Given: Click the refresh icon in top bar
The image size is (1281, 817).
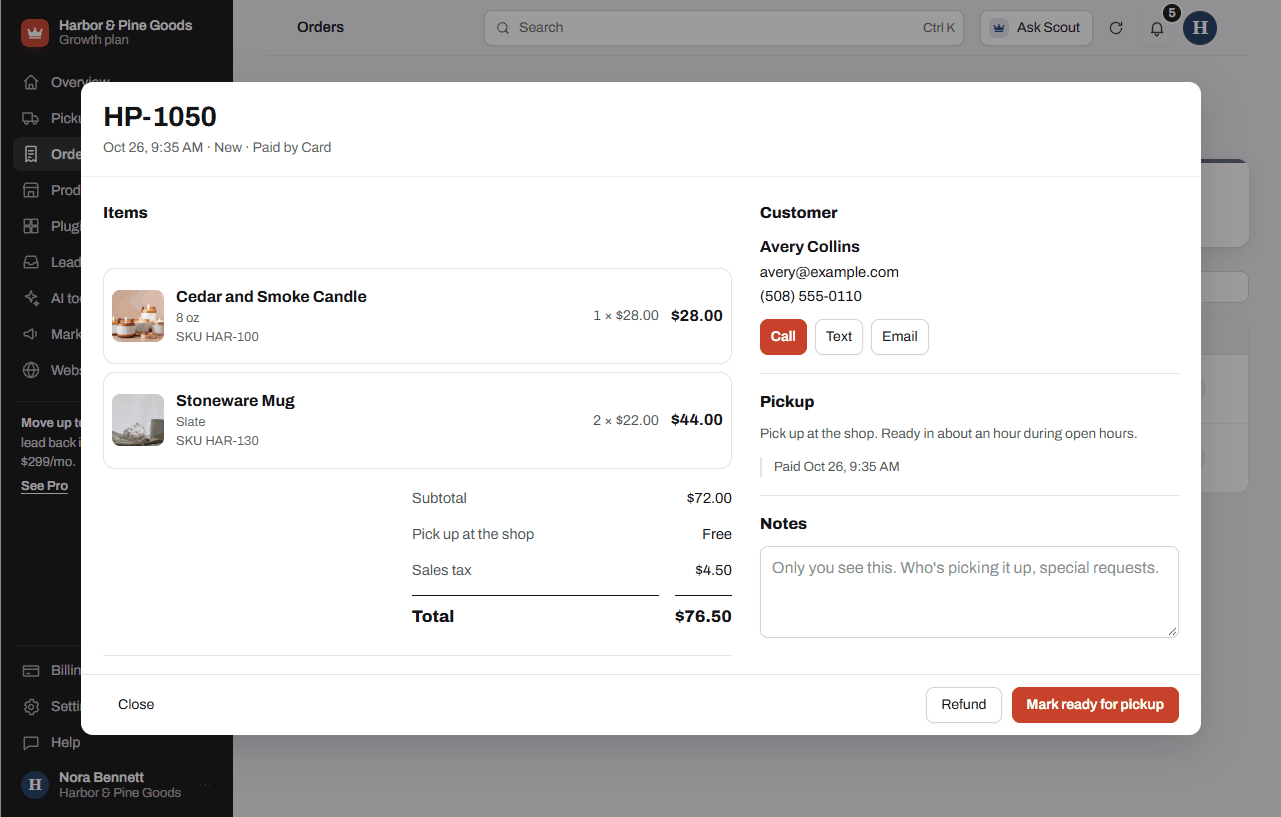Looking at the screenshot, I should (x=1117, y=28).
